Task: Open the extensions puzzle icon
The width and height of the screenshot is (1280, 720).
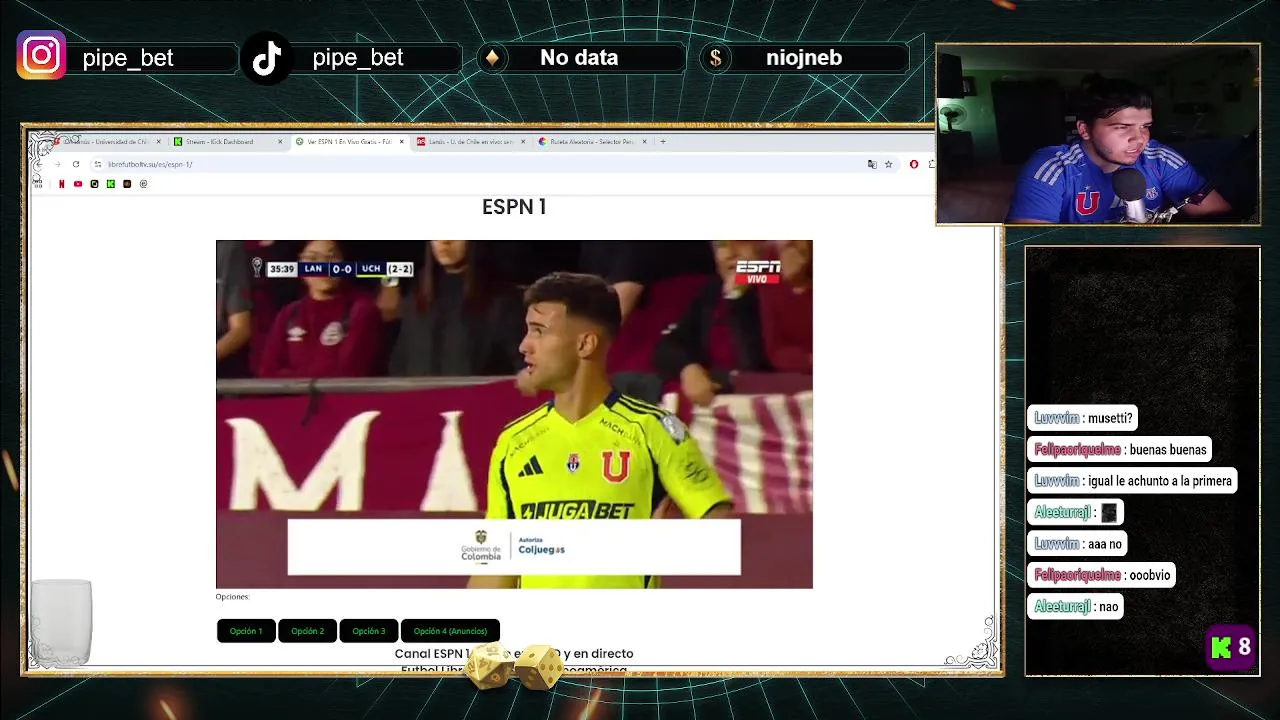Action: click(932, 164)
